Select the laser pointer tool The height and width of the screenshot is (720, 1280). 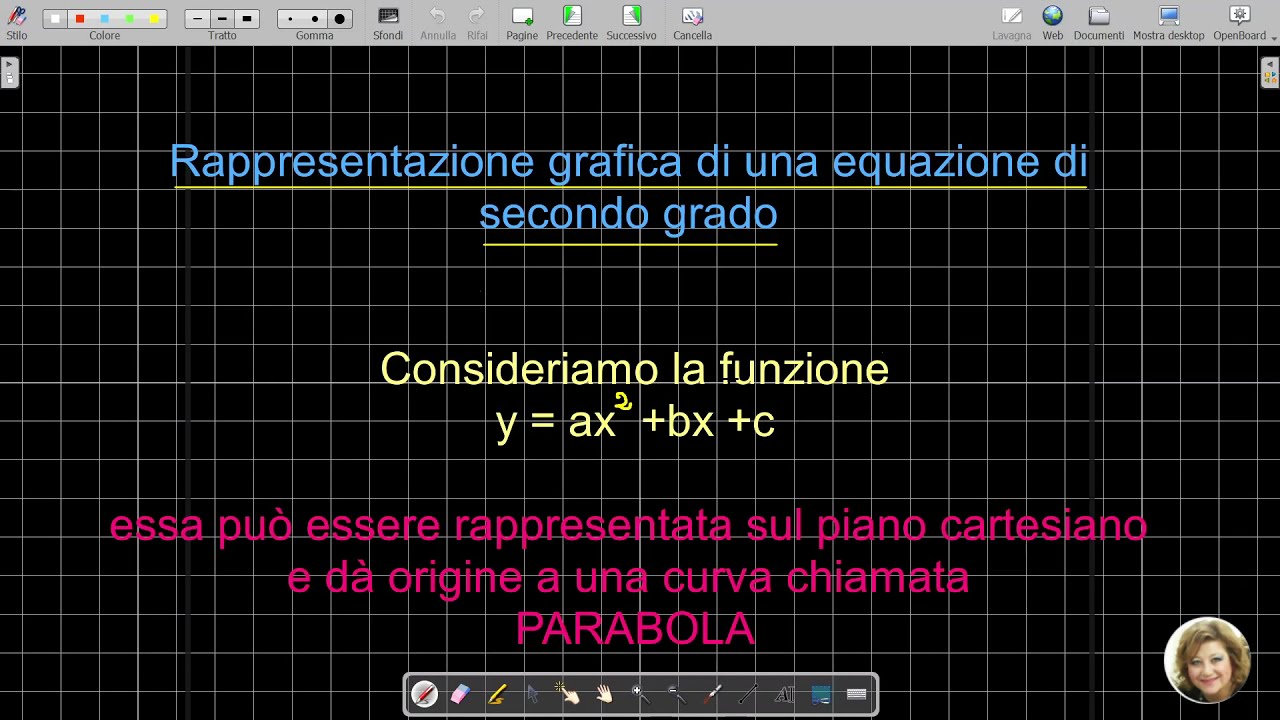click(712, 694)
